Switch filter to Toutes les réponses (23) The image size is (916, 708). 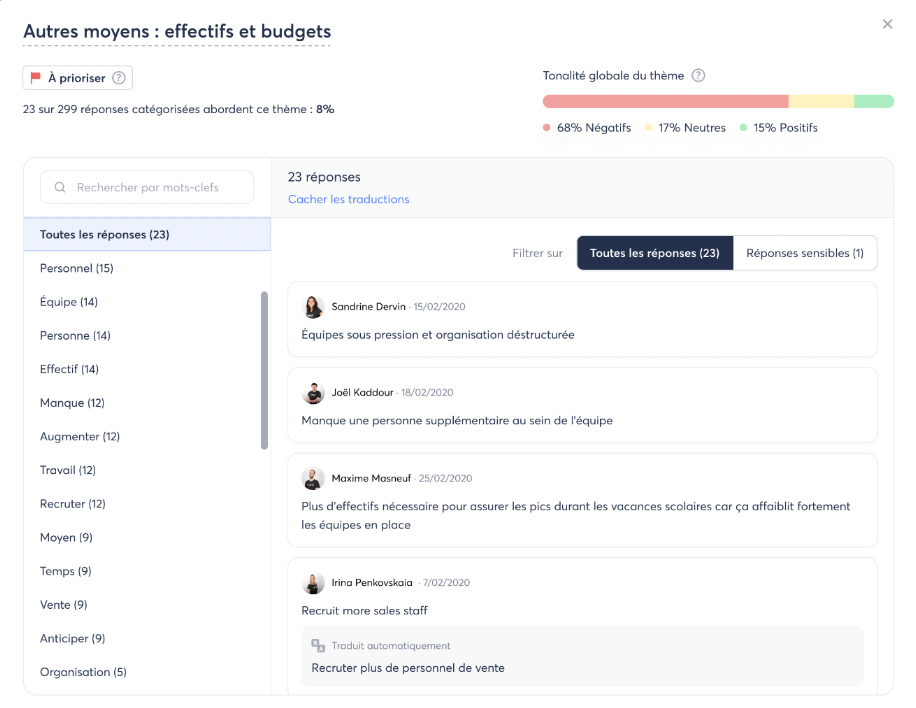[654, 253]
